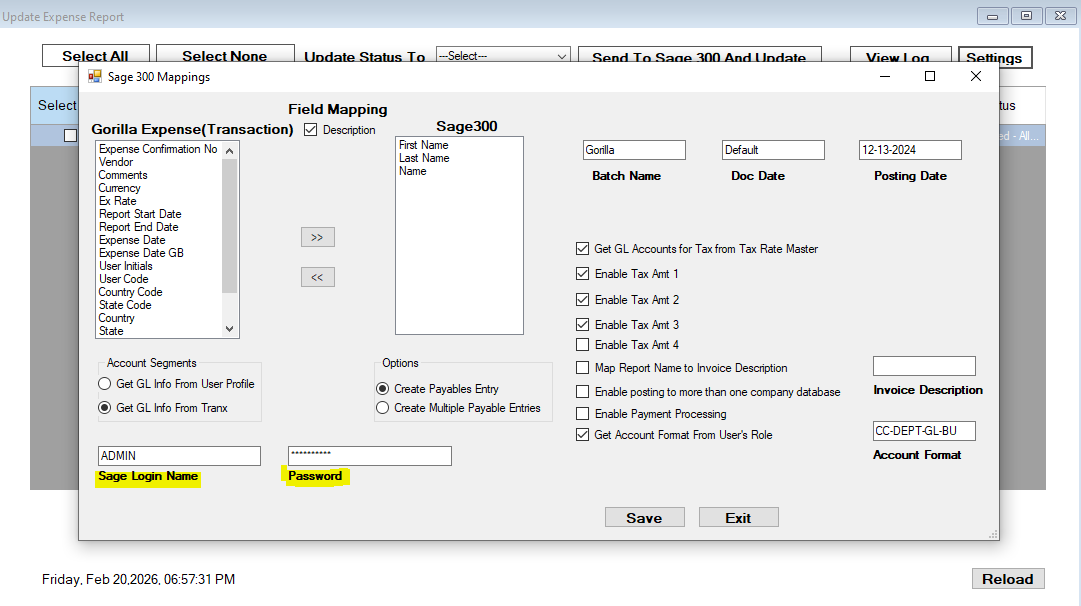1081x606 pixels.
Task: Open the Update Status To dropdown
Action: (503, 56)
